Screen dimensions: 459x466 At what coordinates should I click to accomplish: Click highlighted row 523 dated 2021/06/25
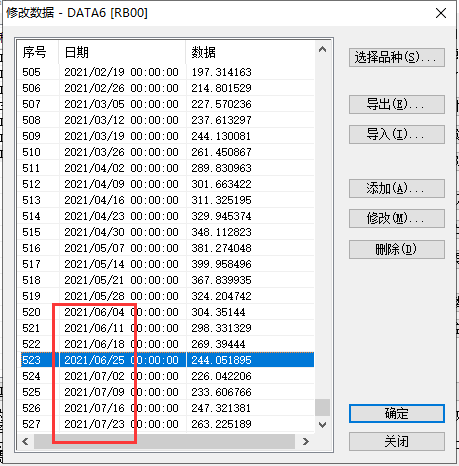coord(166,360)
